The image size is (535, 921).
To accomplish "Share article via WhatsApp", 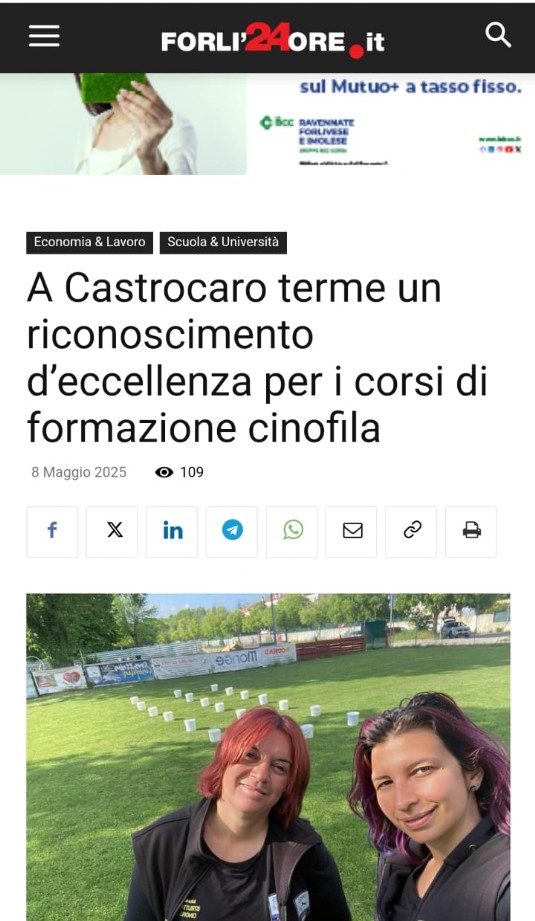I will [x=292, y=532].
